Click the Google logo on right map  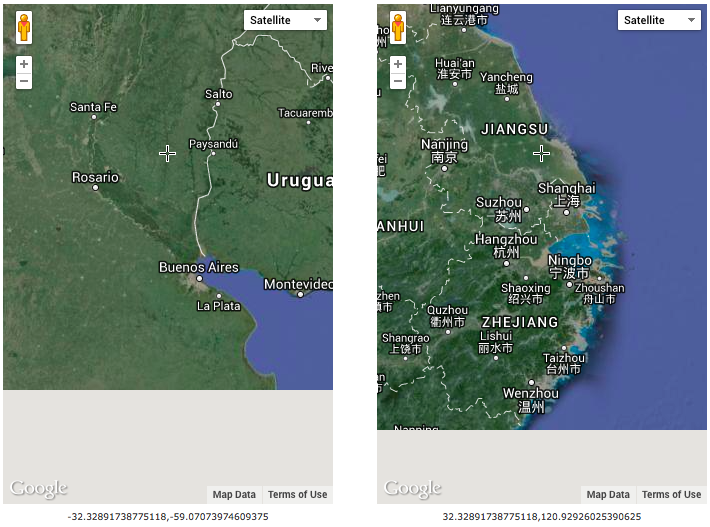coord(413,489)
